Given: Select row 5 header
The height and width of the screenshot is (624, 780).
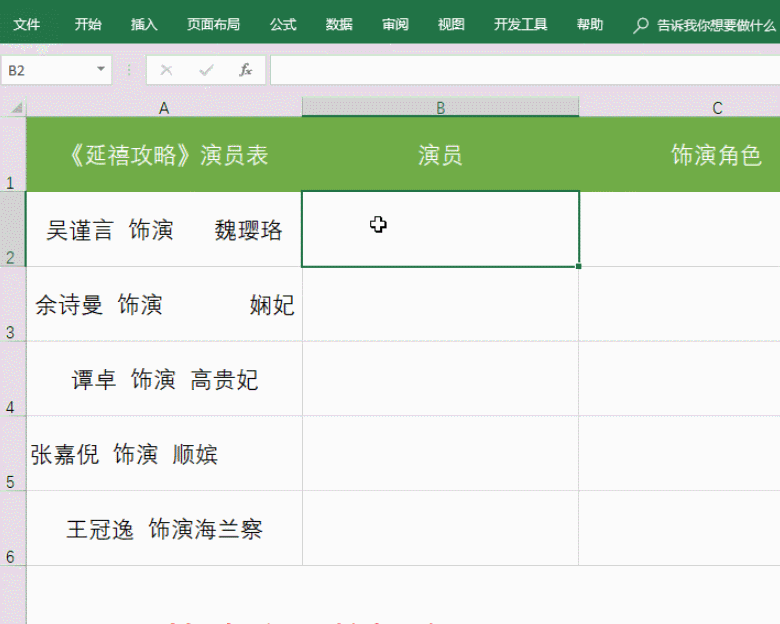Looking at the screenshot, I should click(x=13, y=453).
